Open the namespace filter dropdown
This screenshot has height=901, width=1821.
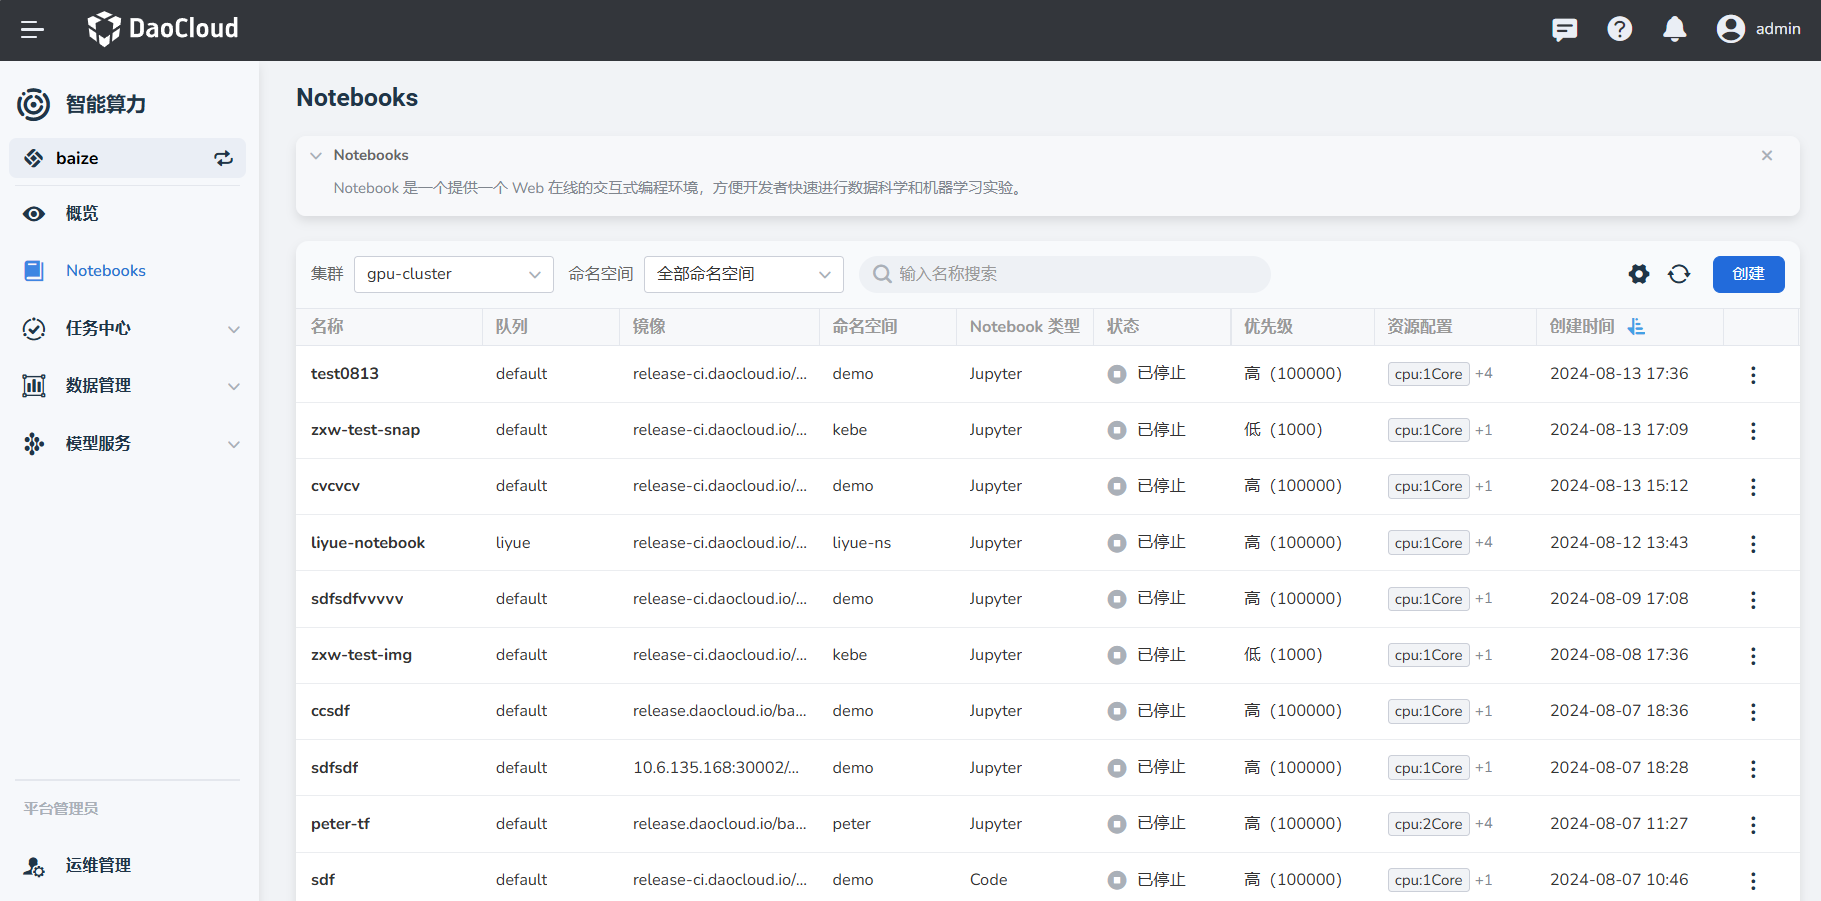coord(743,274)
